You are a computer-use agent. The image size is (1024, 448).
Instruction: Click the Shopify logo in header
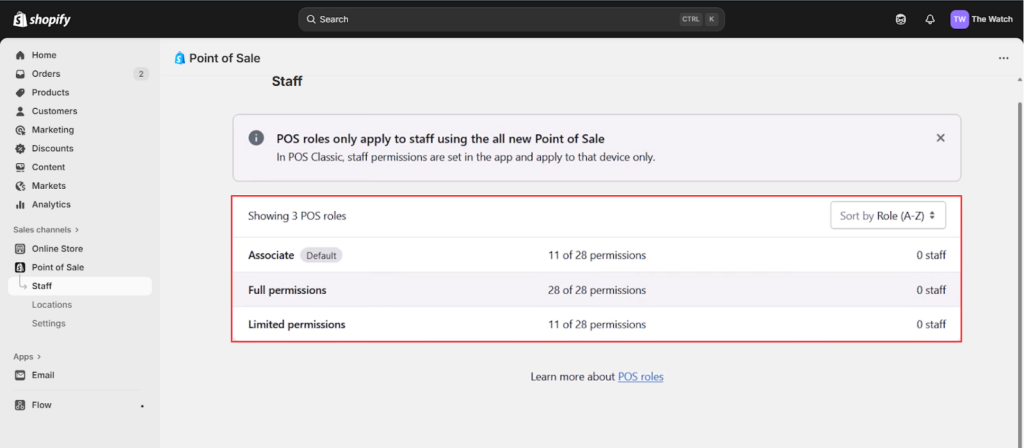pos(41,19)
